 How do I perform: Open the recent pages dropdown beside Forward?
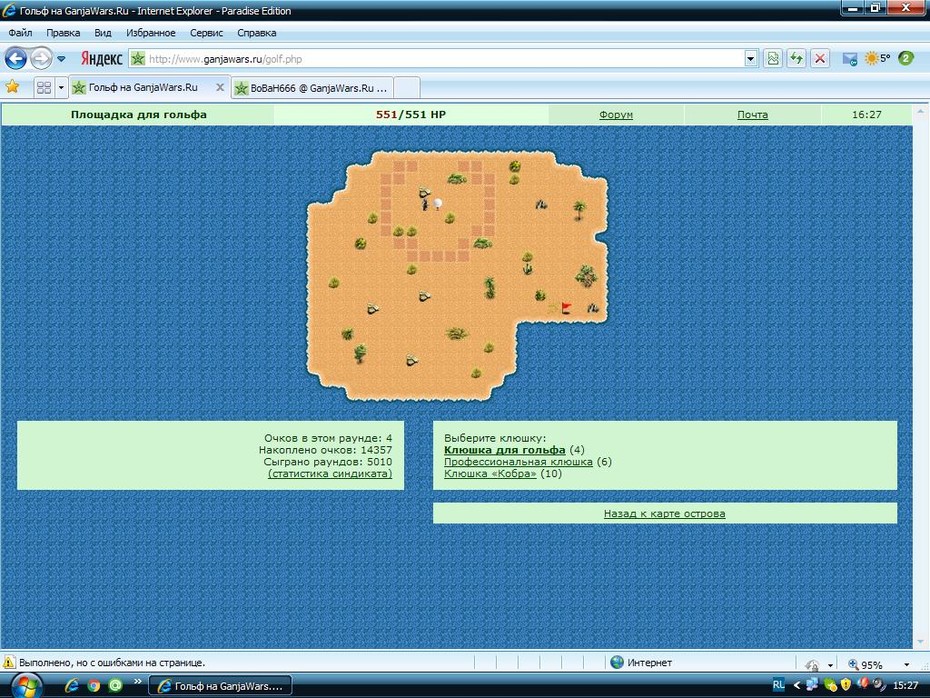[x=61, y=59]
